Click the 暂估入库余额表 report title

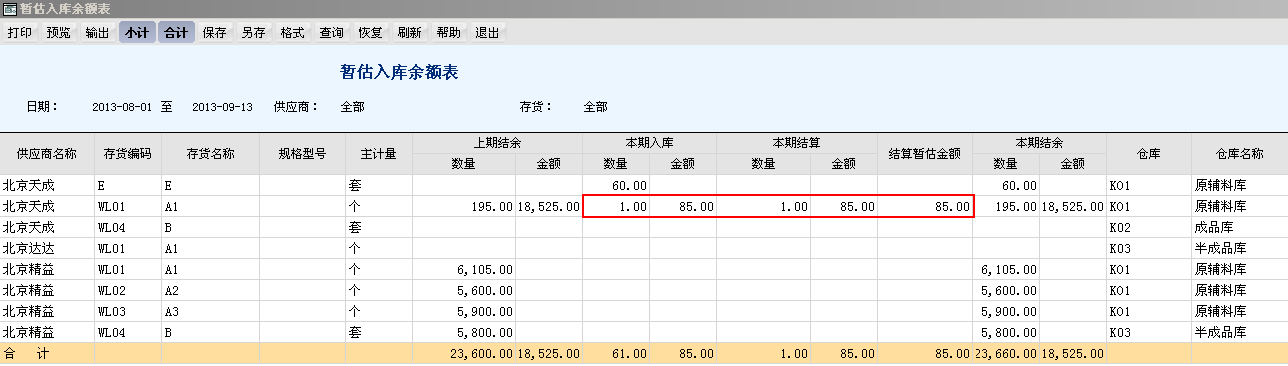399,72
